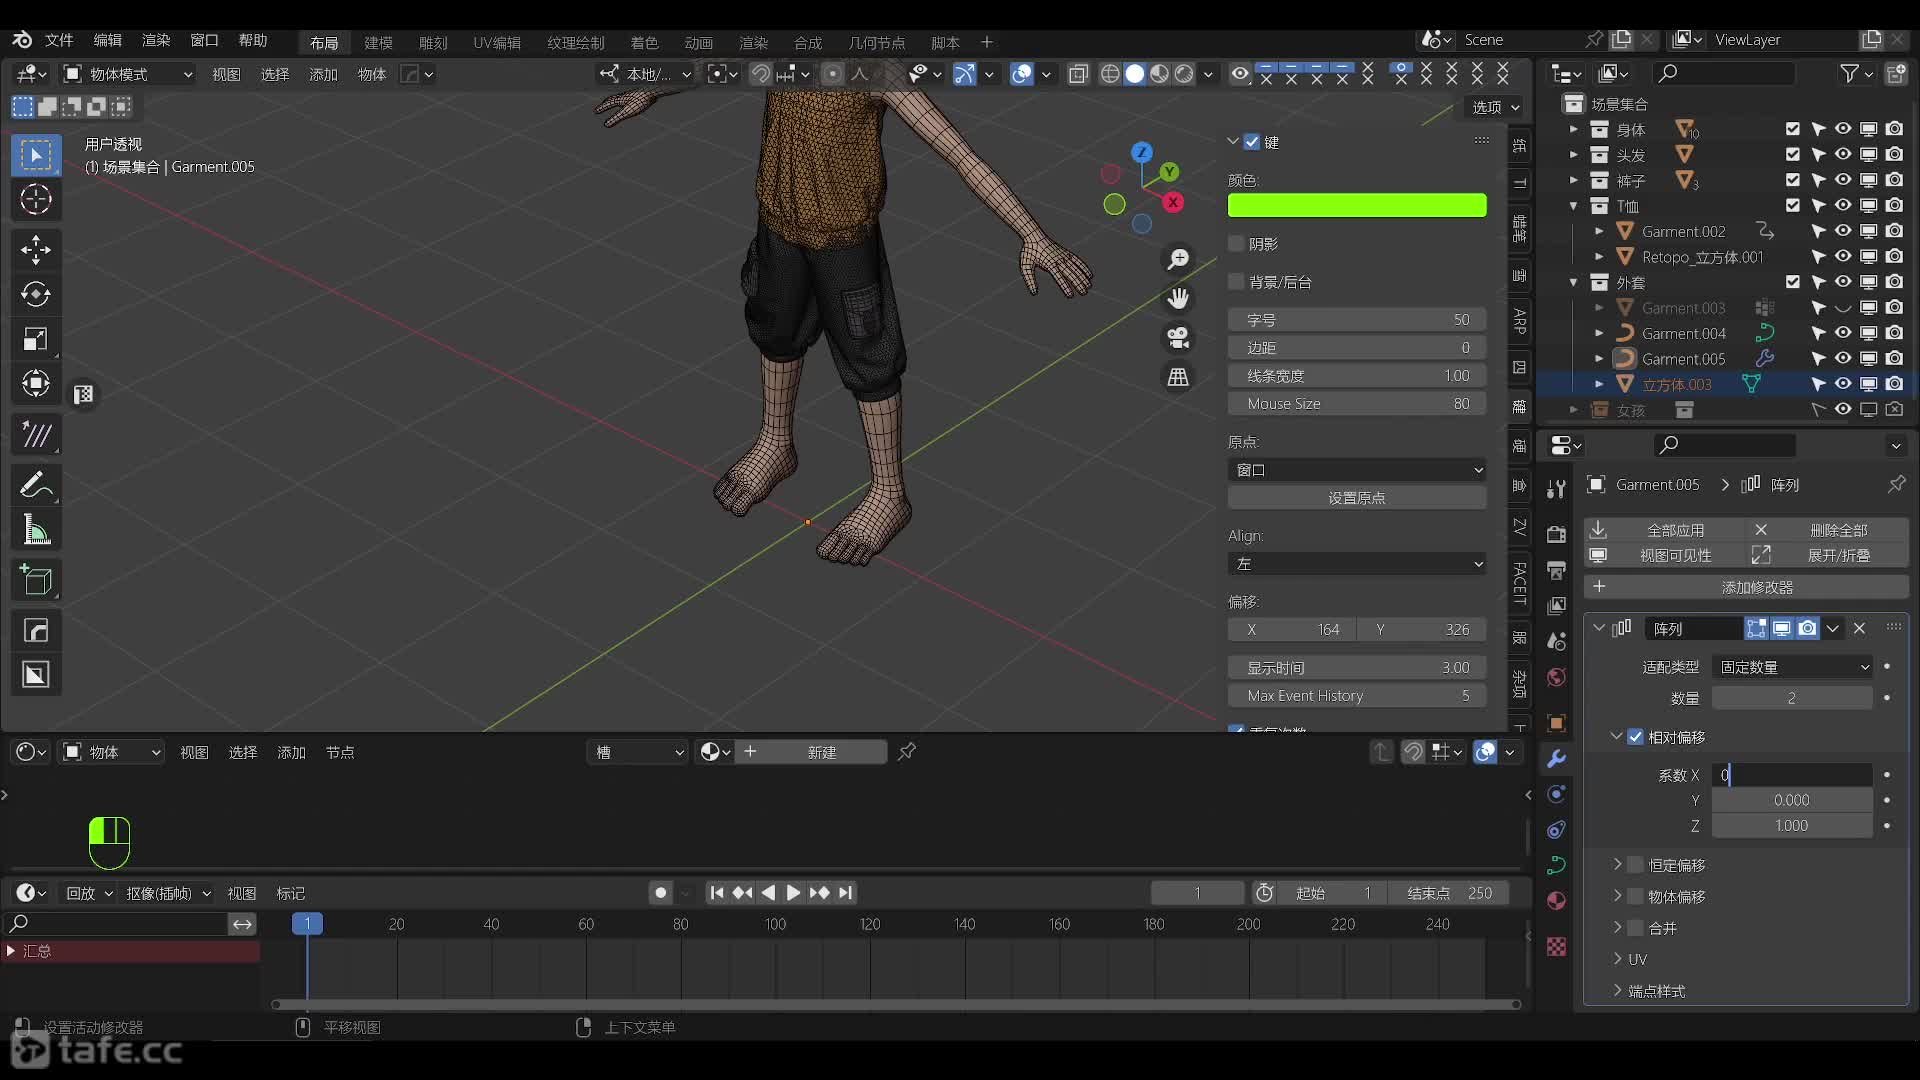Play the animation in reverse
1920x1080 pixels.
(768, 893)
